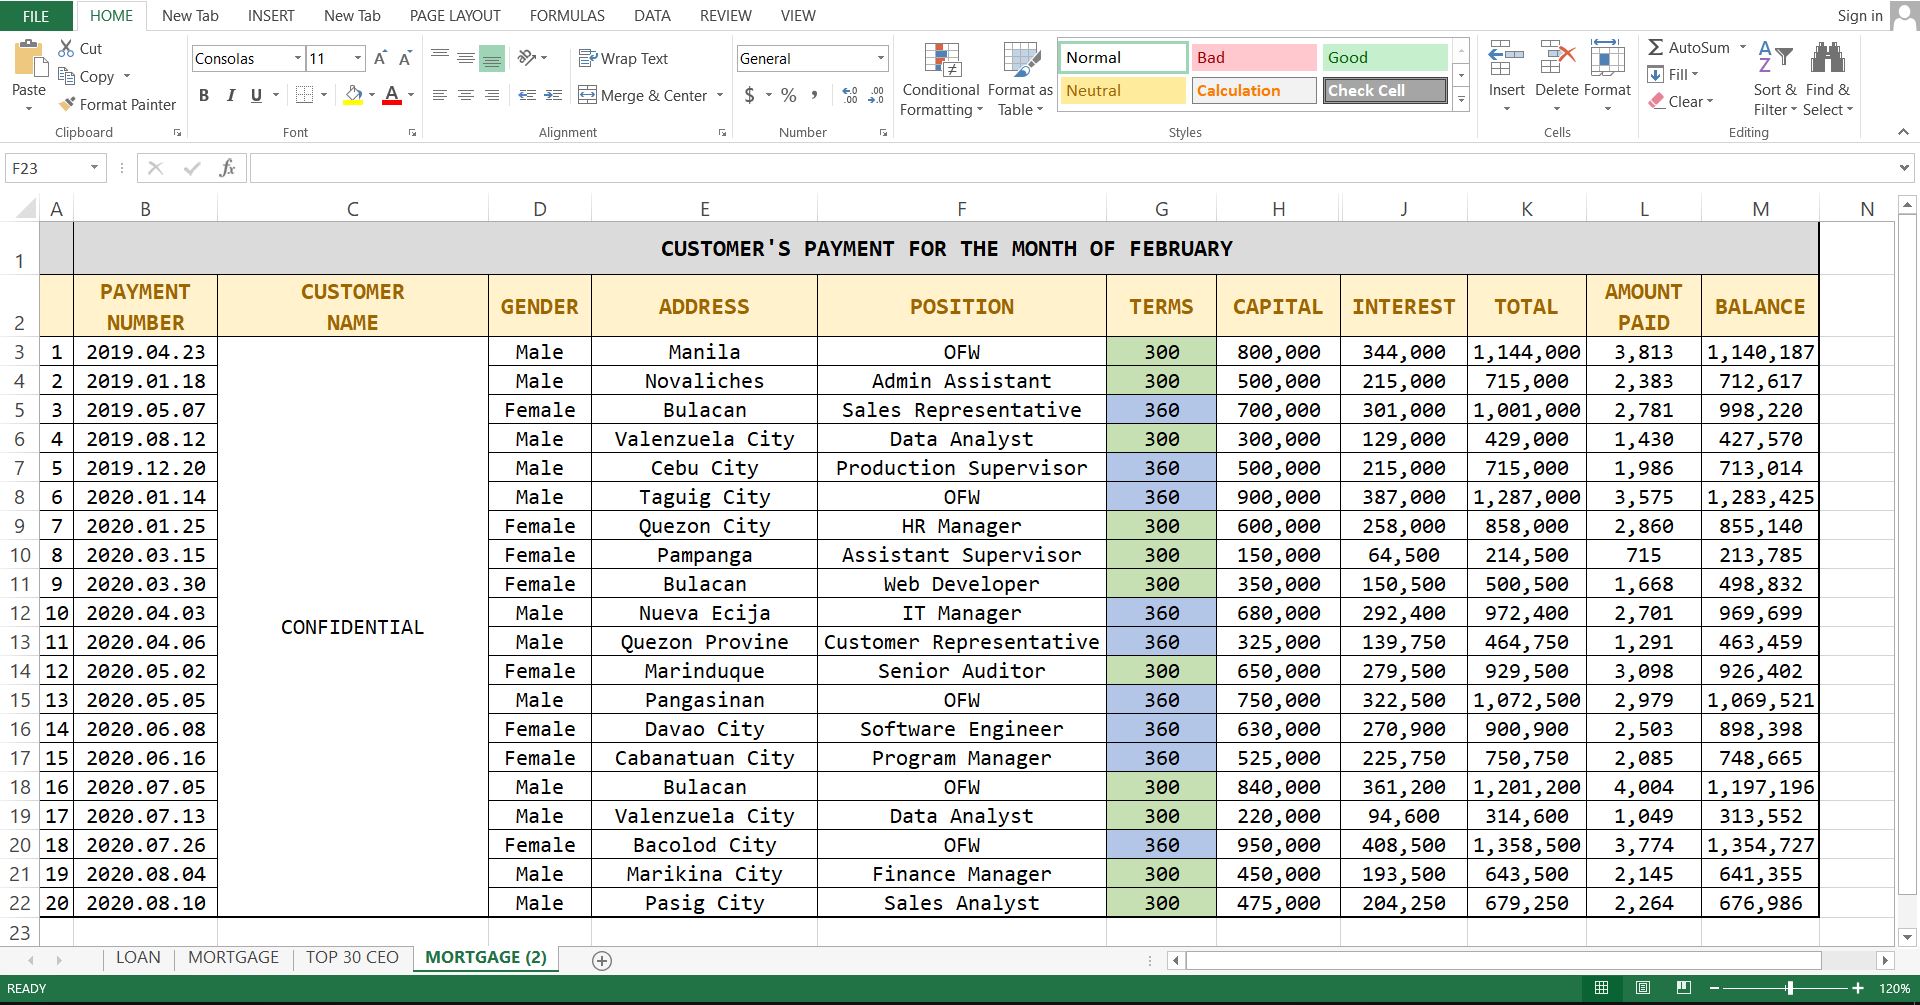Click the Insert Cells icon

(1506, 58)
